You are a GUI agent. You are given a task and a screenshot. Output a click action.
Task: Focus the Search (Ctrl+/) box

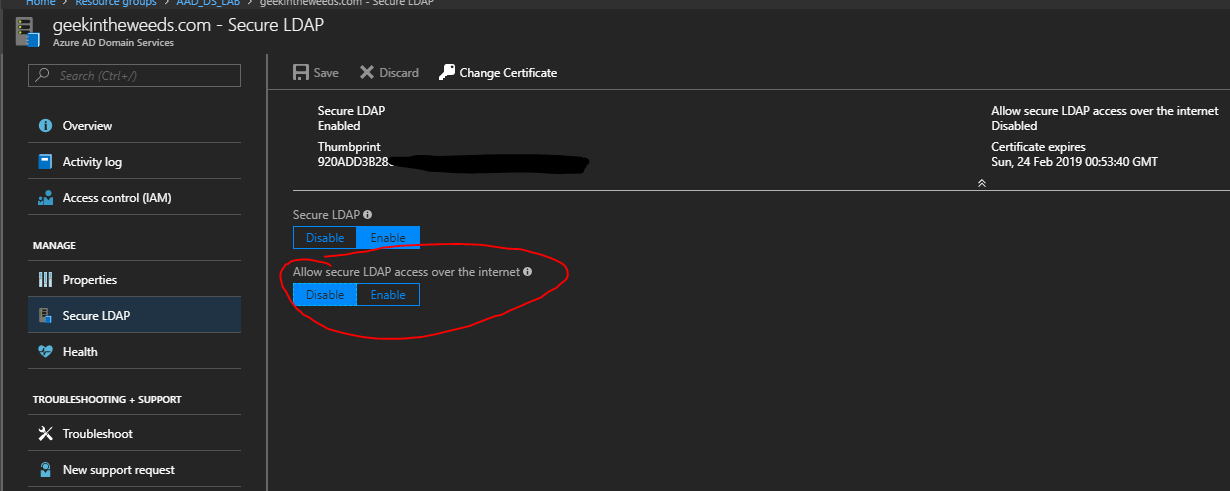click(x=134, y=76)
